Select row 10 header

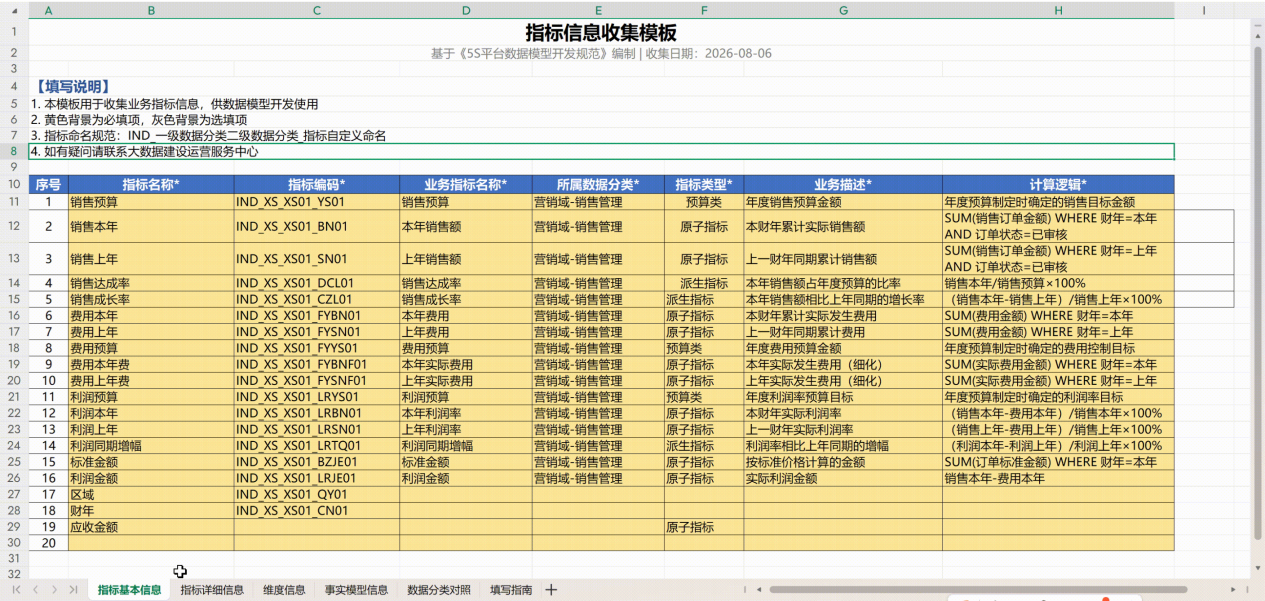[x=14, y=184]
